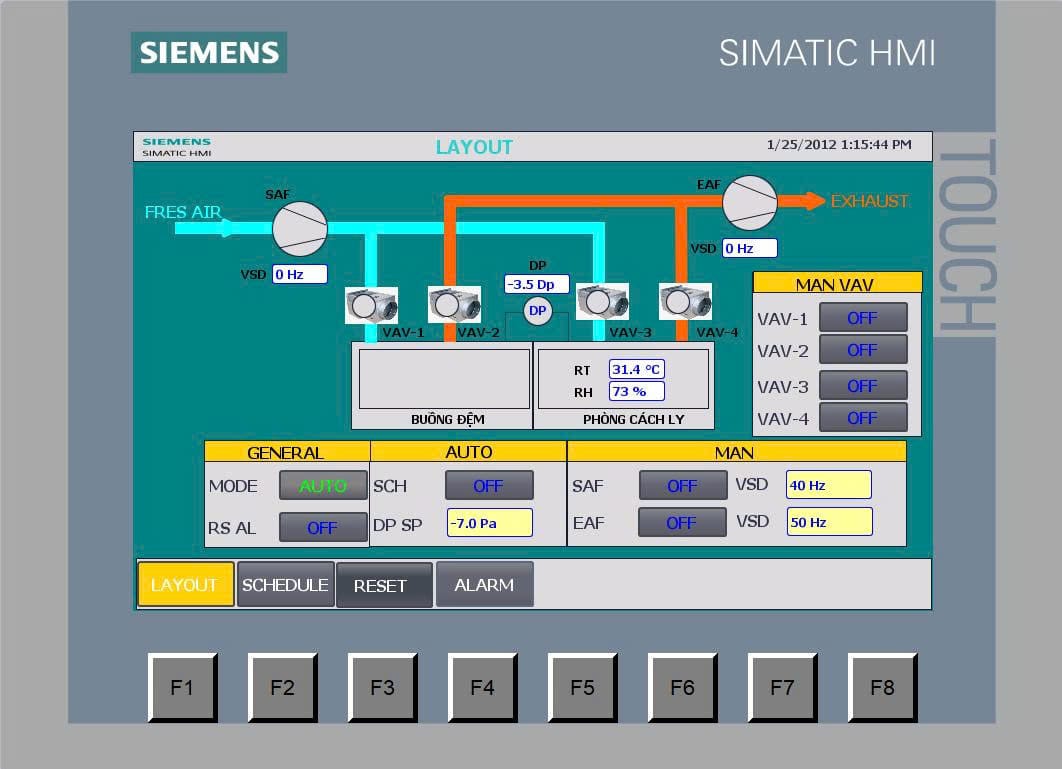Edit the DP SP -7.0 Pa setpoint field
The height and width of the screenshot is (769, 1062).
[489, 523]
